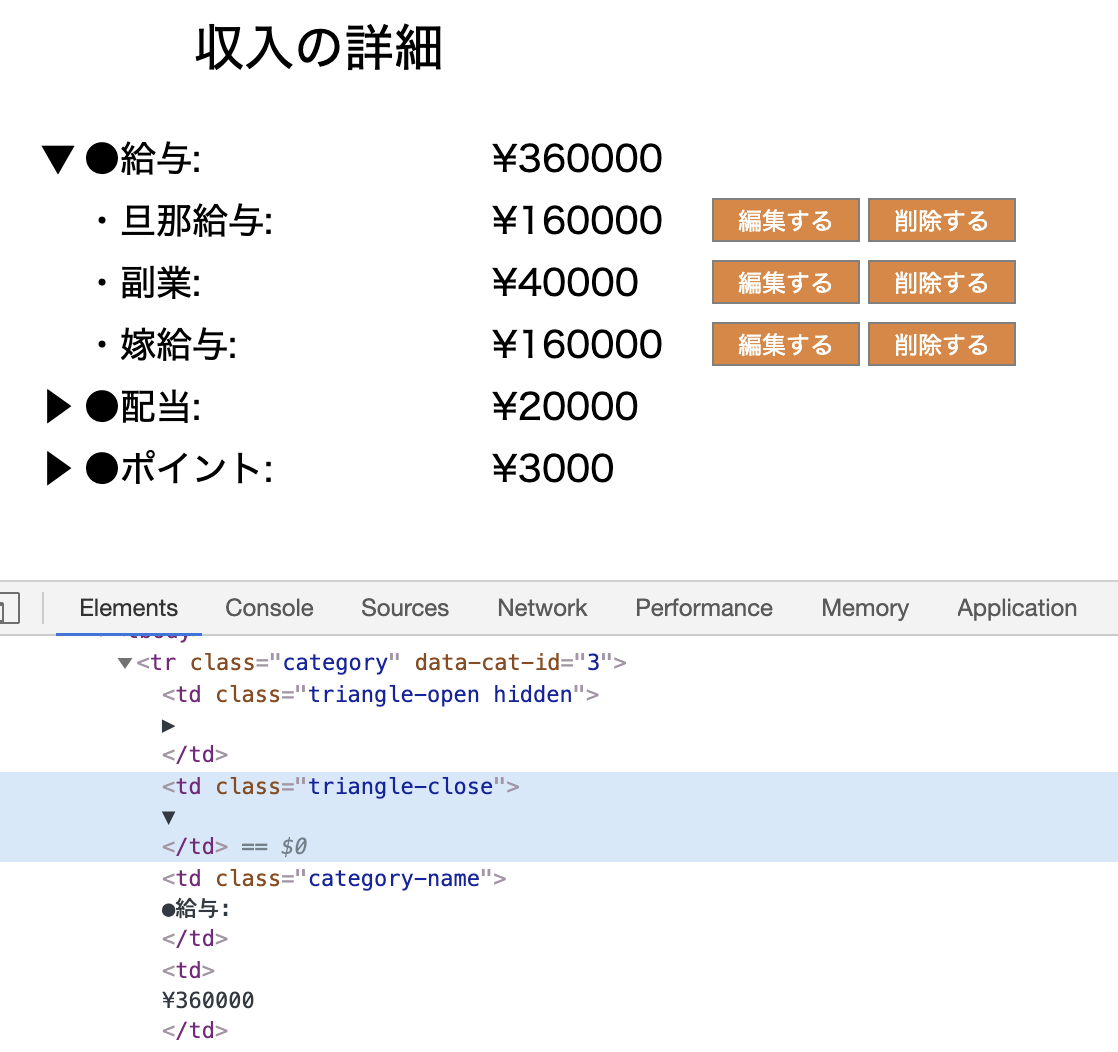Click the ▼ text node in DOM tree

169,817
